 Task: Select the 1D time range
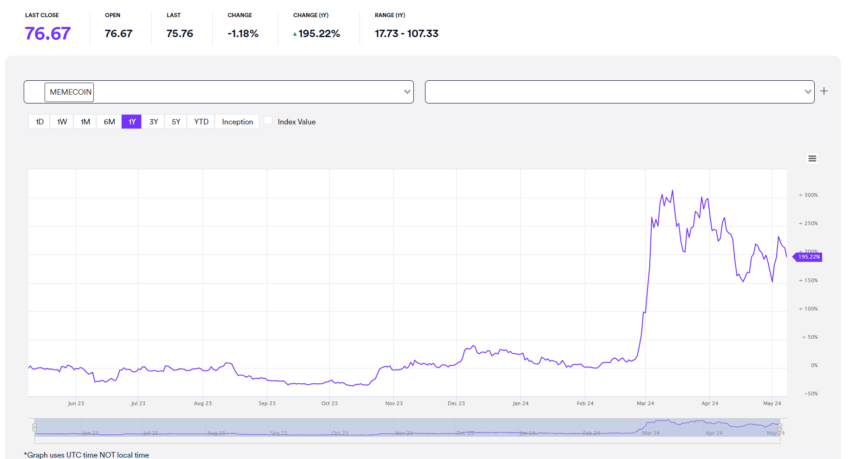click(40, 122)
